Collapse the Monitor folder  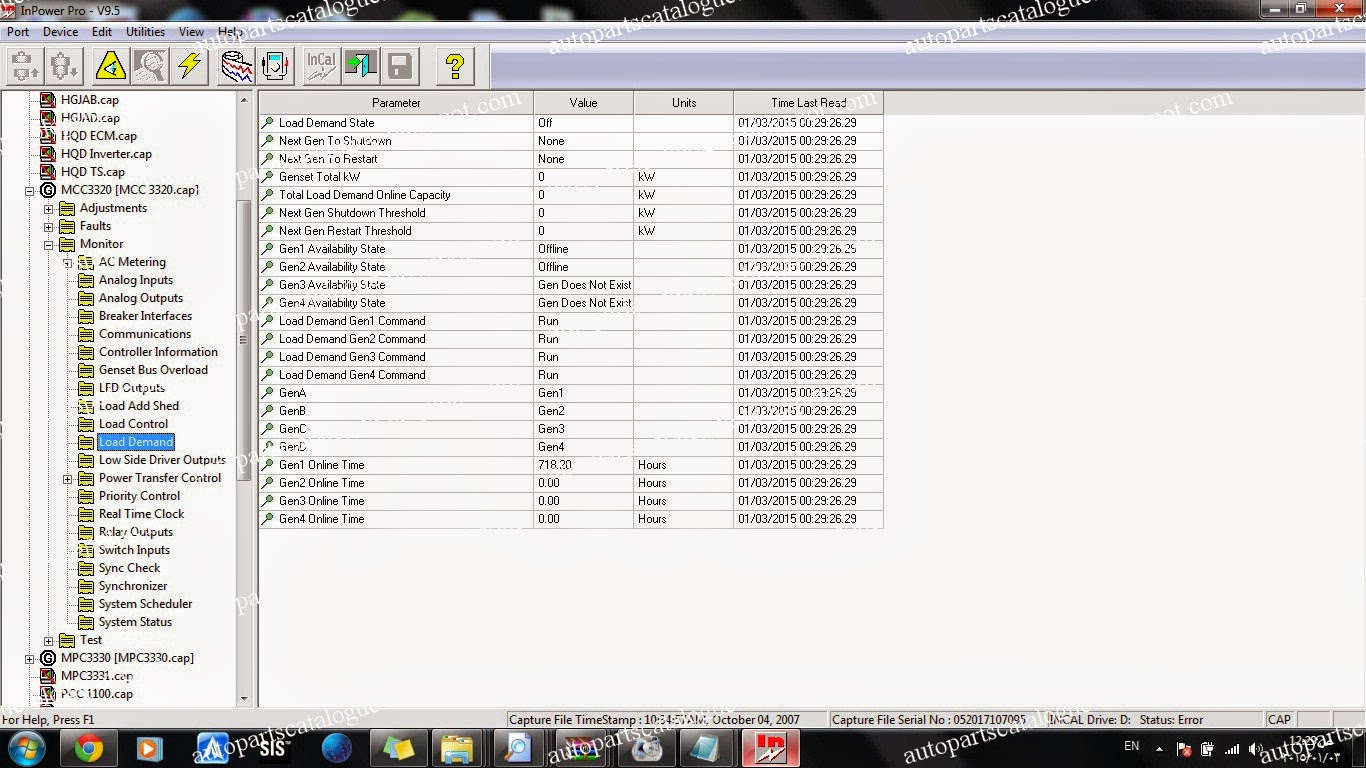tap(48, 244)
